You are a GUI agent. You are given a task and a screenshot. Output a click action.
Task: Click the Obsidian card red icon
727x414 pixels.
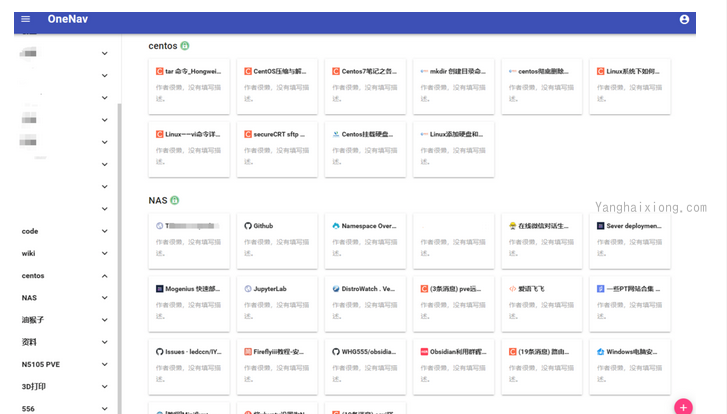pos(424,352)
